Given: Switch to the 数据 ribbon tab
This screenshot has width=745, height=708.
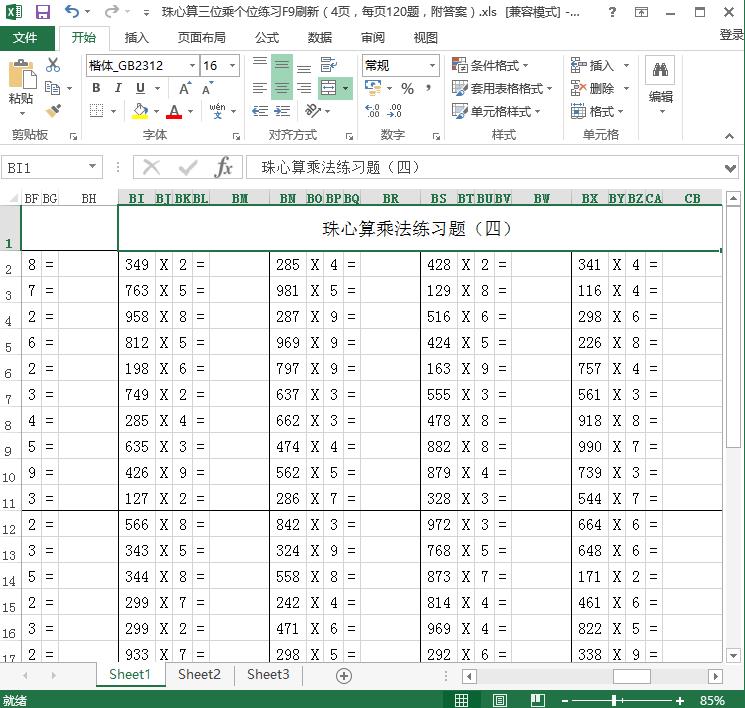Looking at the screenshot, I should (320, 38).
